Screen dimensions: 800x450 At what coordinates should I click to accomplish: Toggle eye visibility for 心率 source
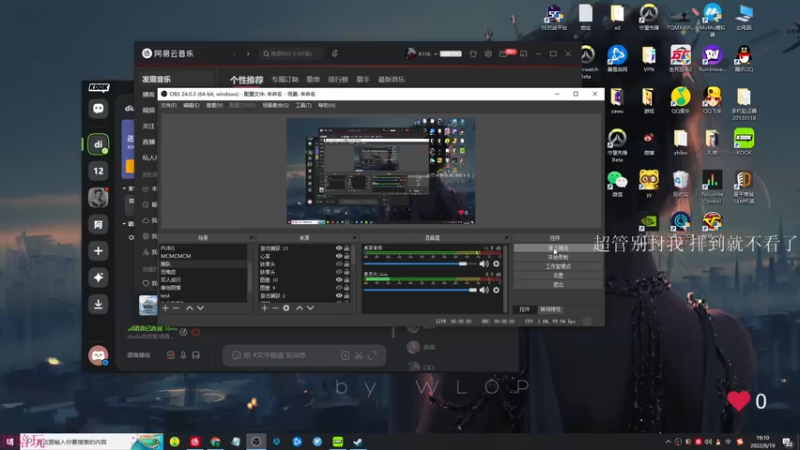[x=339, y=256]
